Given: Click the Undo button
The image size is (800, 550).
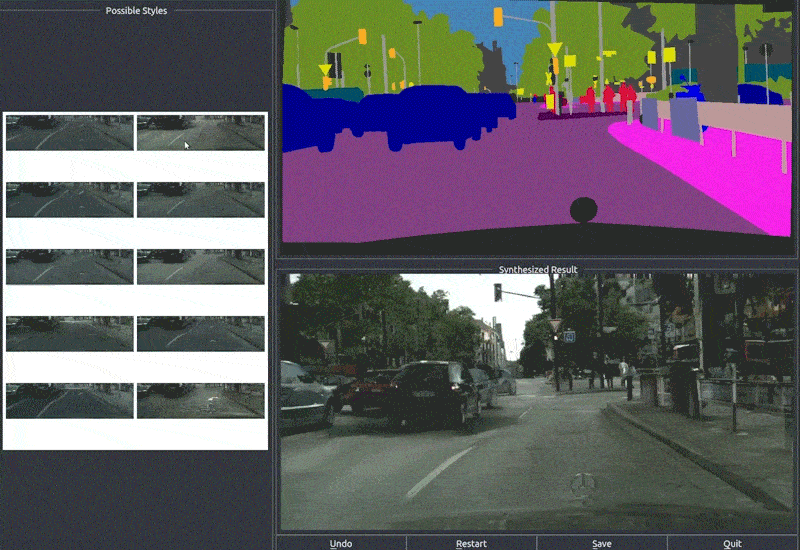Looking at the screenshot, I should [x=341, y=543].
